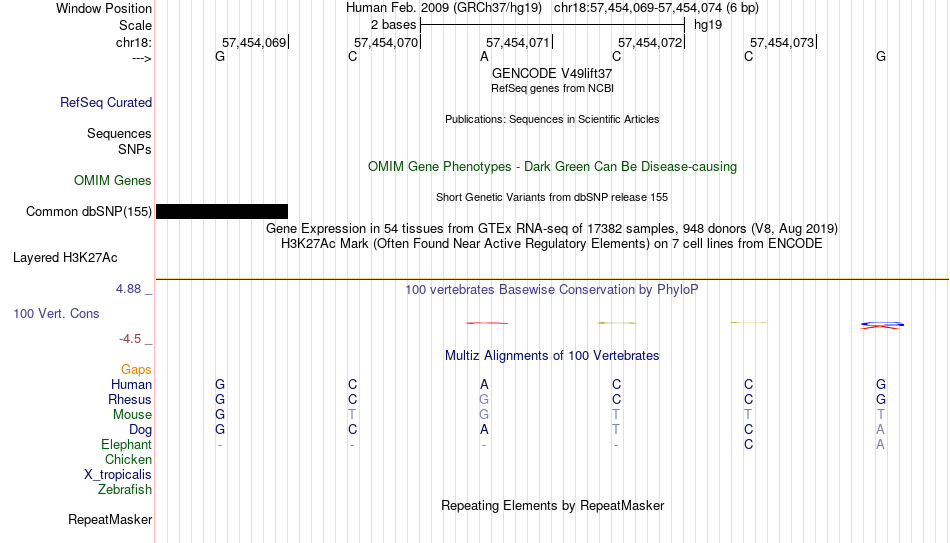Click RefSeq genes from NCBI title
Viewport: 950px width, 543px height.
(553, 88)
